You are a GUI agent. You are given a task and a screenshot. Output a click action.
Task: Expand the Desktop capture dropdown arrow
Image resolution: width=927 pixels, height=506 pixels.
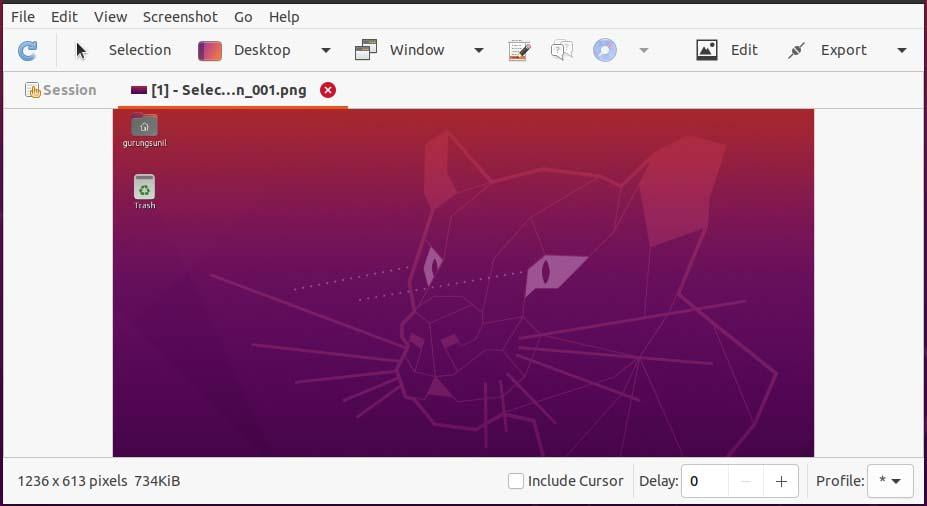click(x=326, y=51)
